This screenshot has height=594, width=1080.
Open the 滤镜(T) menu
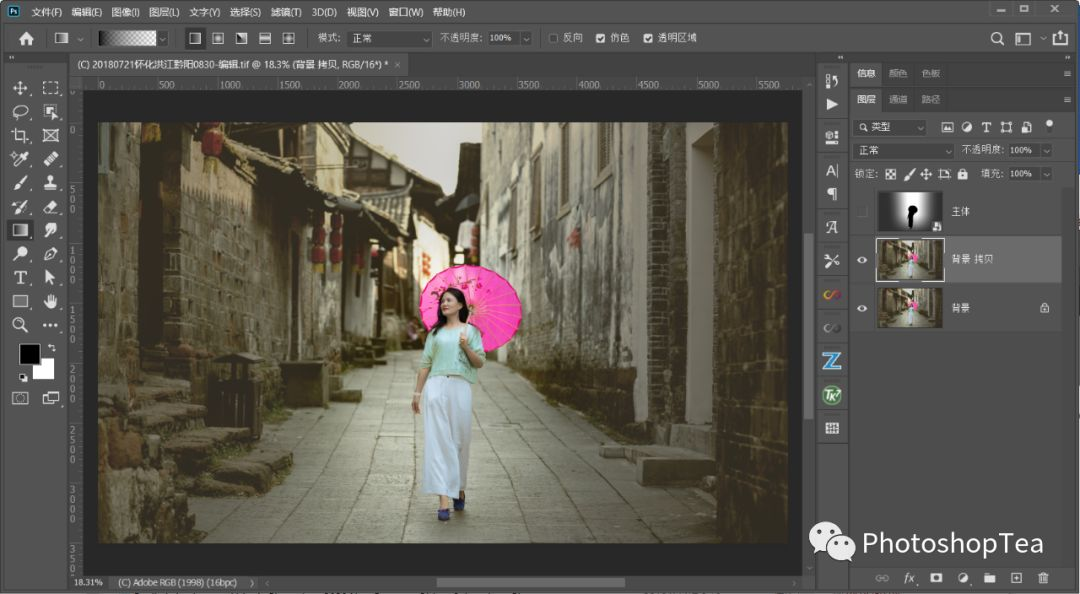point(286,12)
